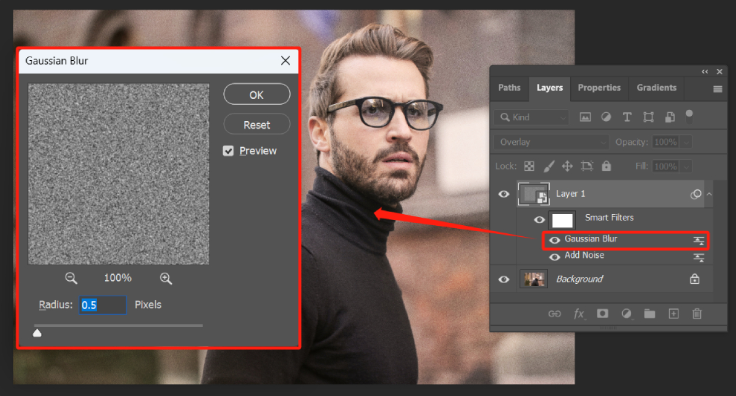Close the Layers panel group
The height and width of the screenshot is (396, 736).
click(x=720, y=72)
